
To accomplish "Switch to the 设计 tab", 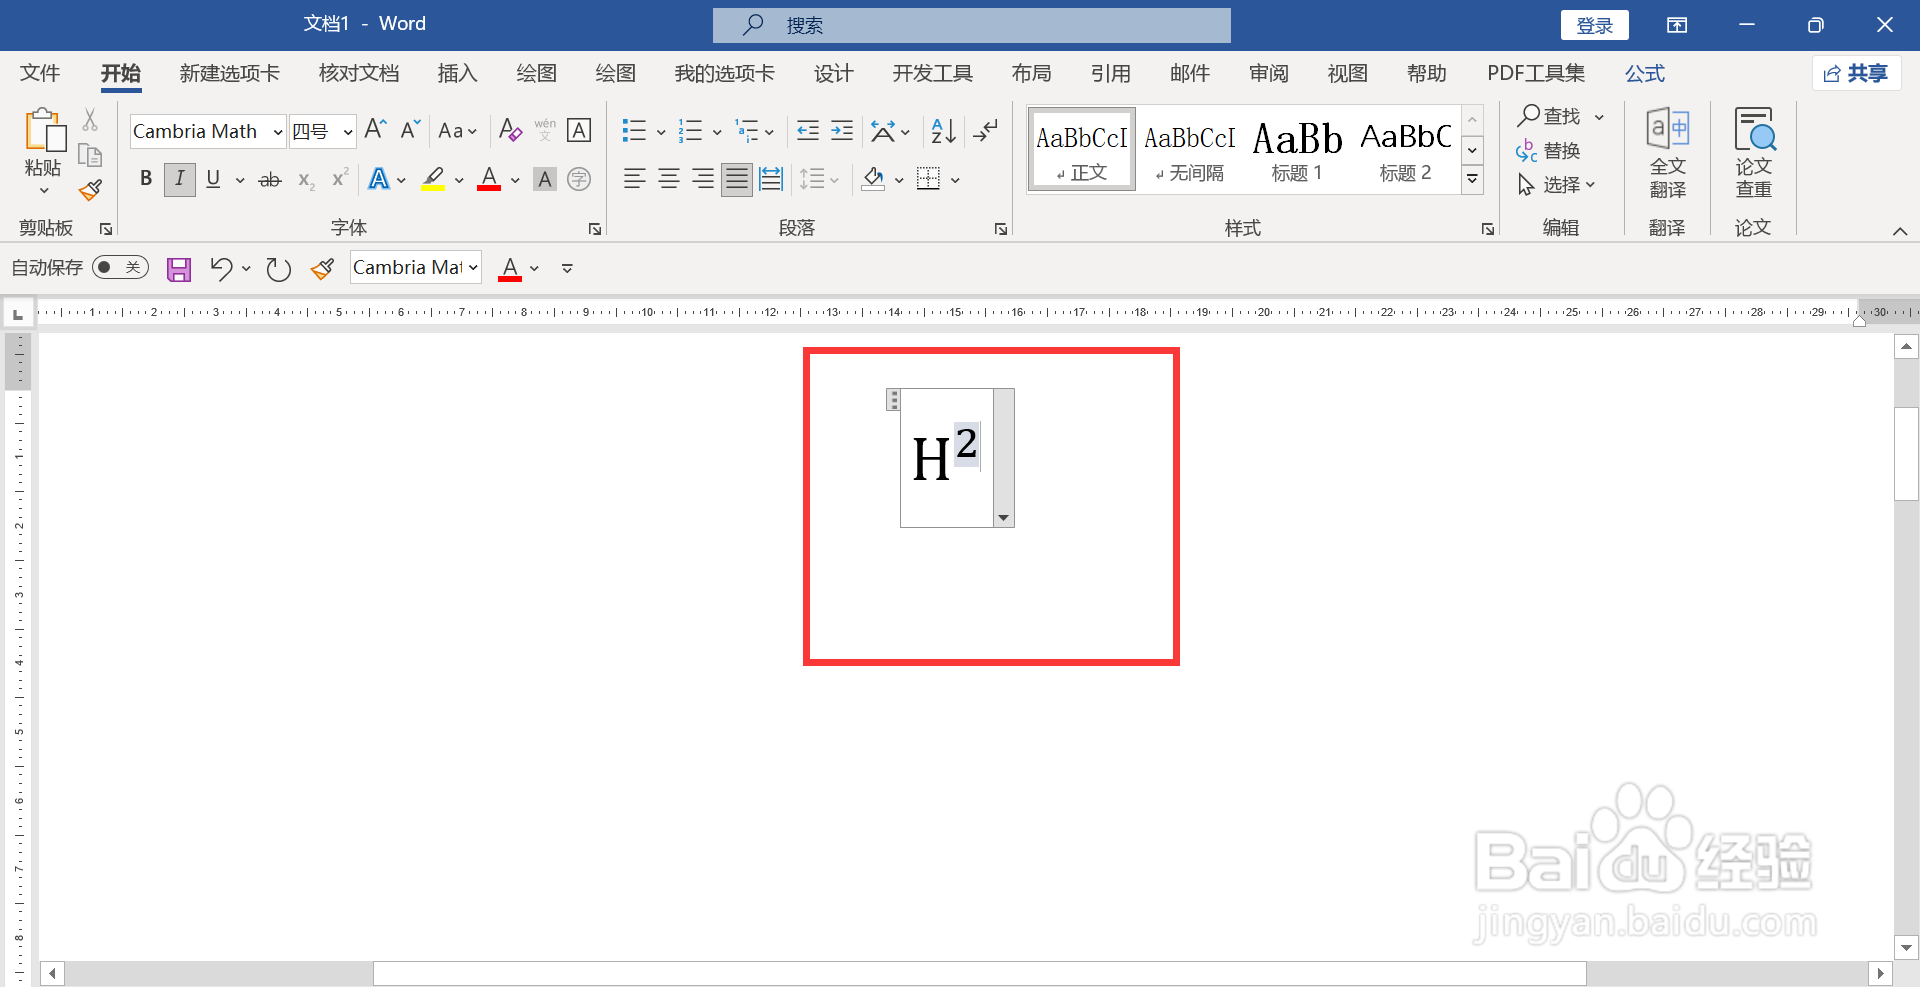I will [833, 73].
